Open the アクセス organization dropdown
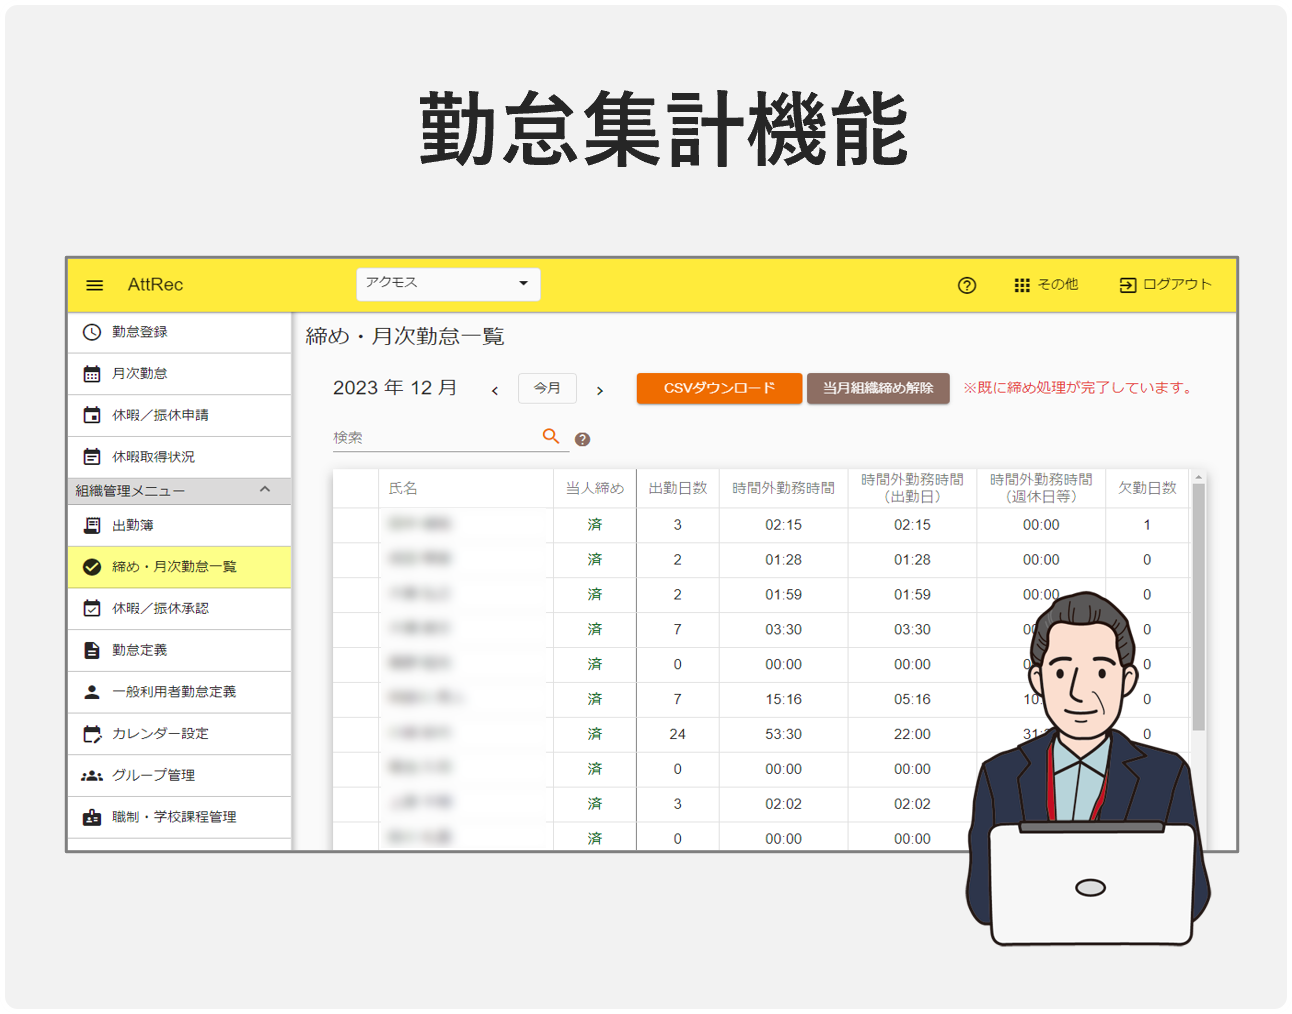 click(448, 284)
